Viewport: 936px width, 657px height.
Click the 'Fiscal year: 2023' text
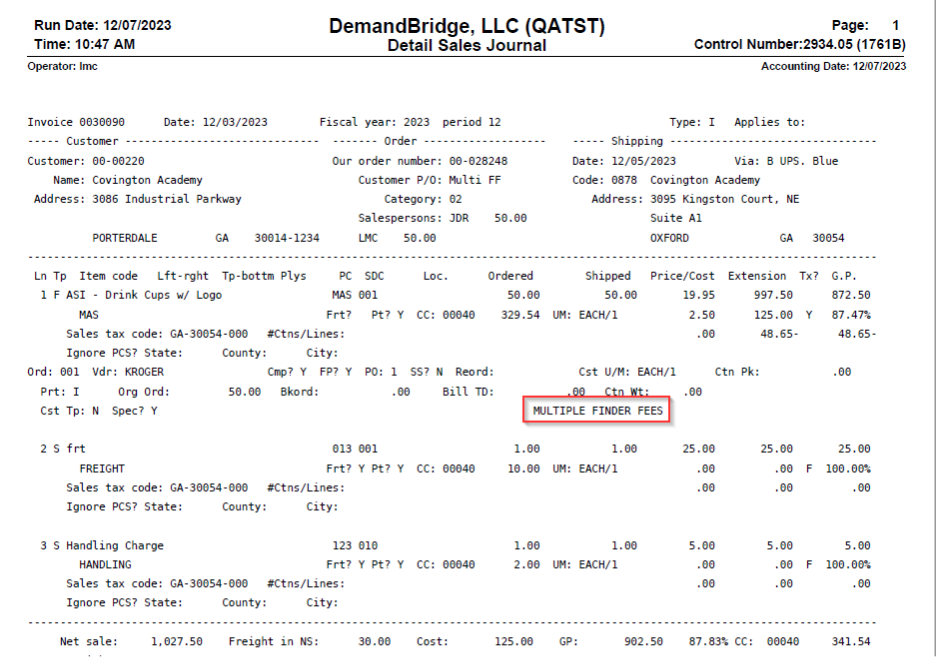click(374, 122)
